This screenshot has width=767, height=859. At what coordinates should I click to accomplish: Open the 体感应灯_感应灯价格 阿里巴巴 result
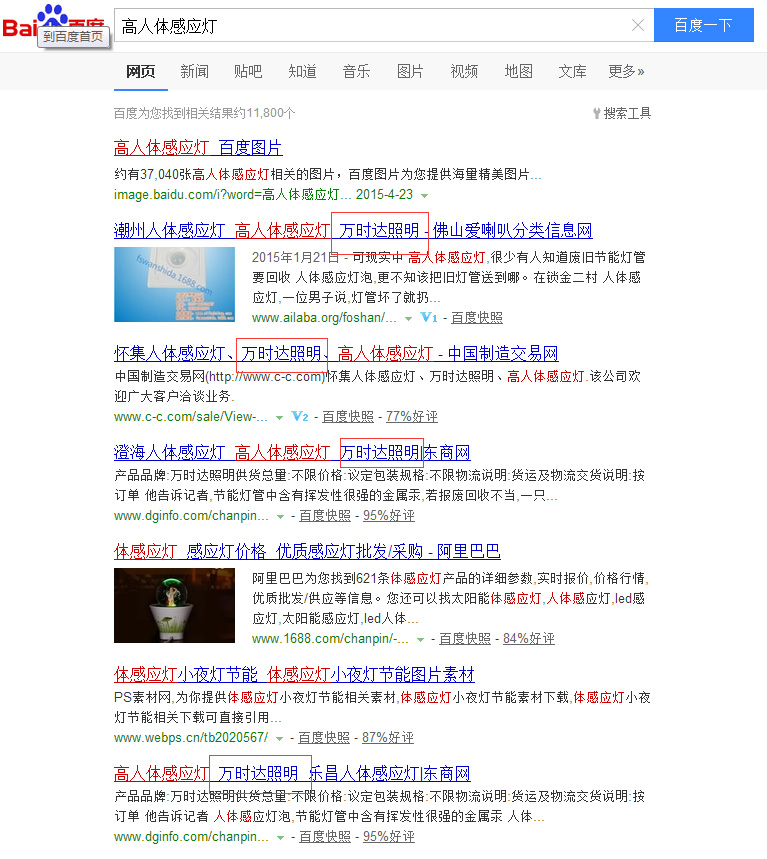click(x=307, y=552)
